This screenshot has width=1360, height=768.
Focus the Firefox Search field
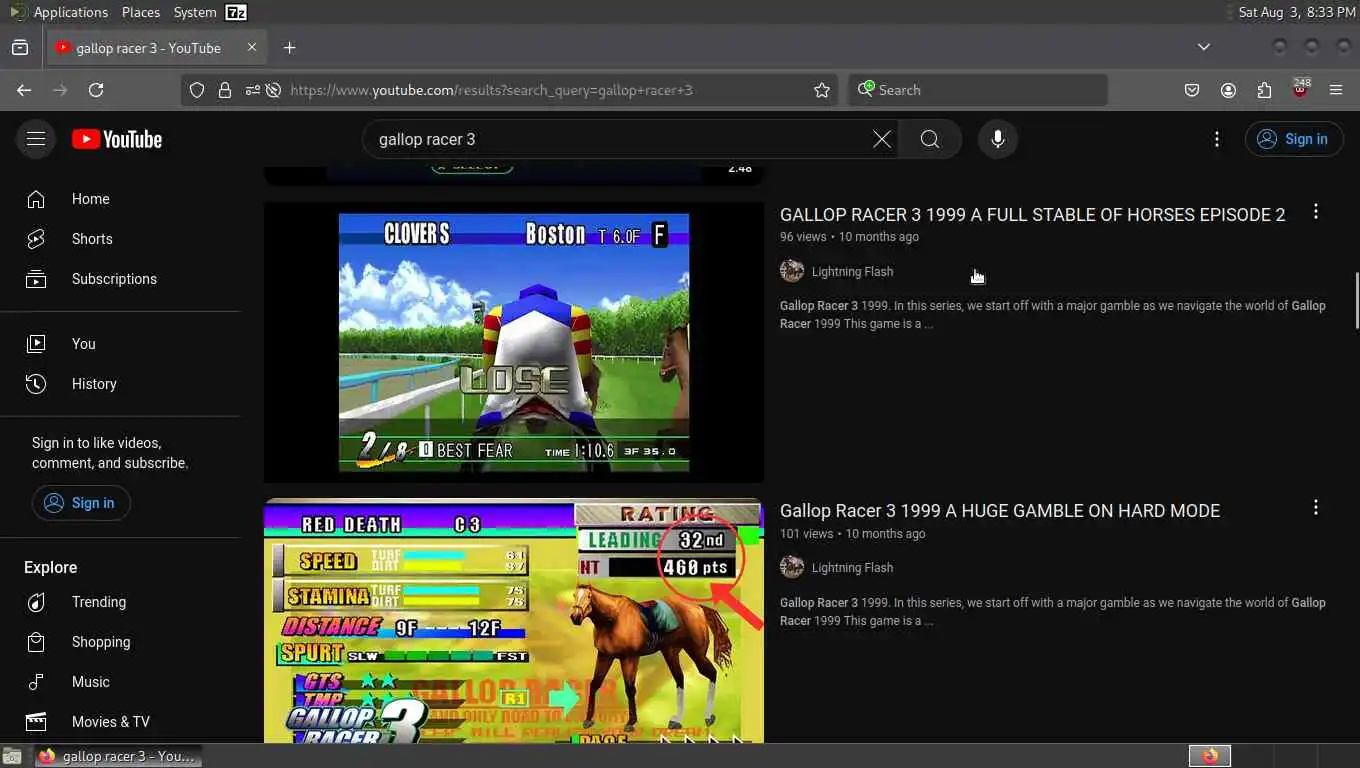[978, 90]
